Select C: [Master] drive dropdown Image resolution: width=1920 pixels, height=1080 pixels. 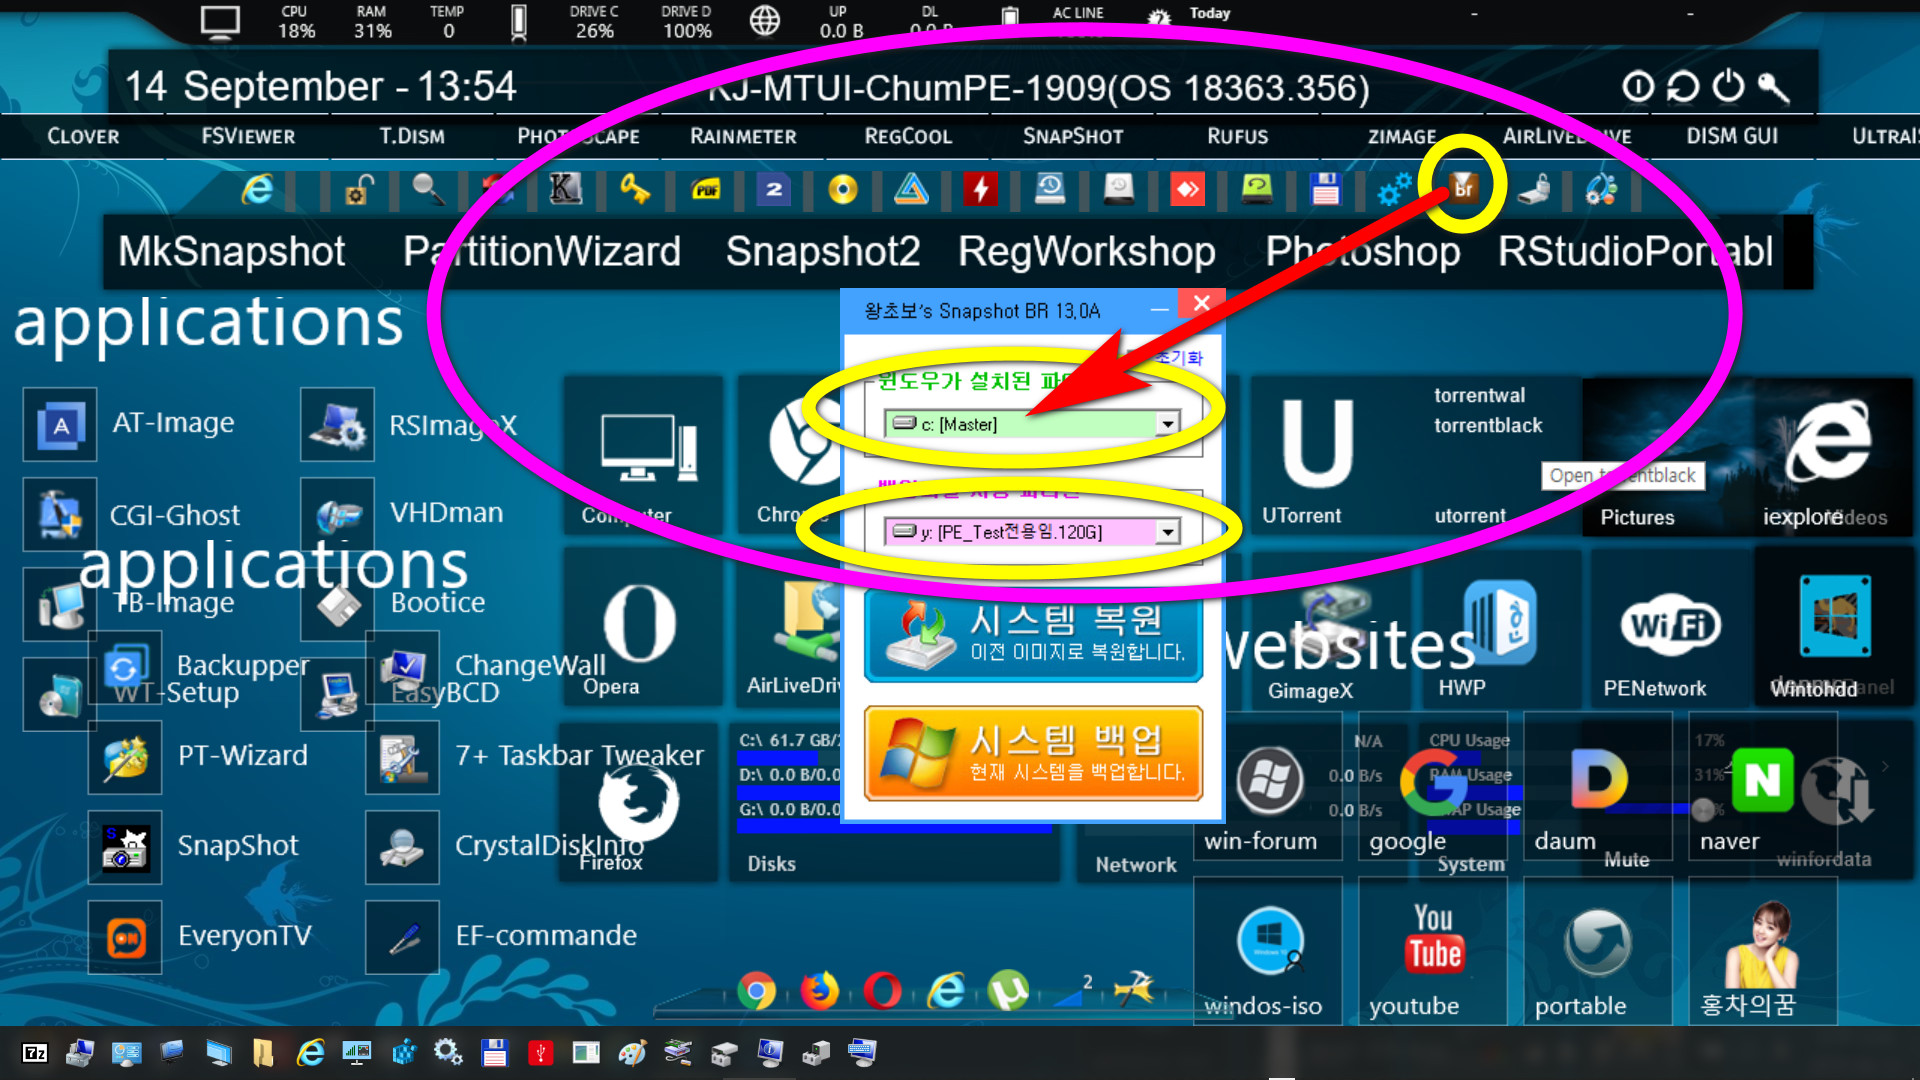(1031, 423)
